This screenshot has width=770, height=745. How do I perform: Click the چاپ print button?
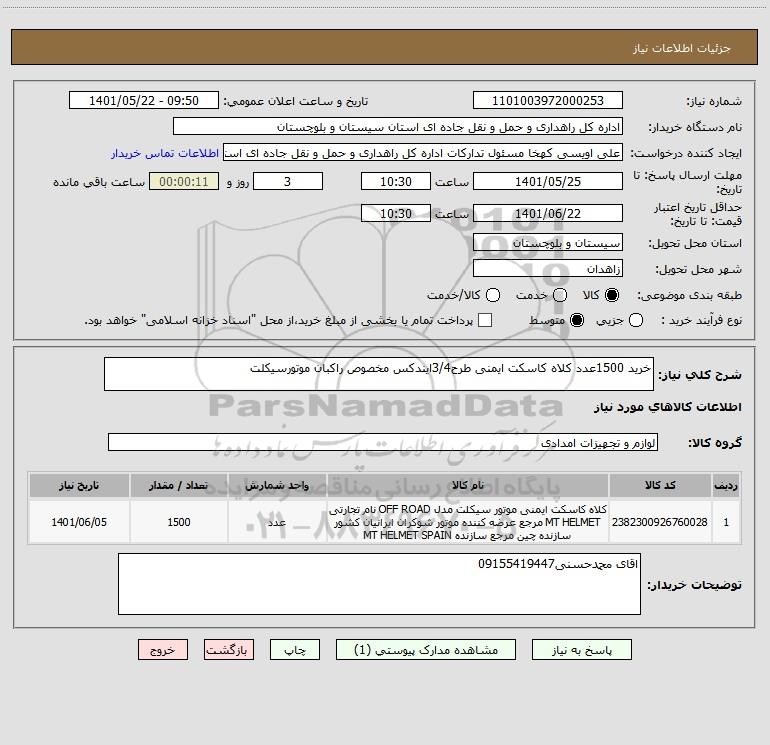click(x=295, y=650)
